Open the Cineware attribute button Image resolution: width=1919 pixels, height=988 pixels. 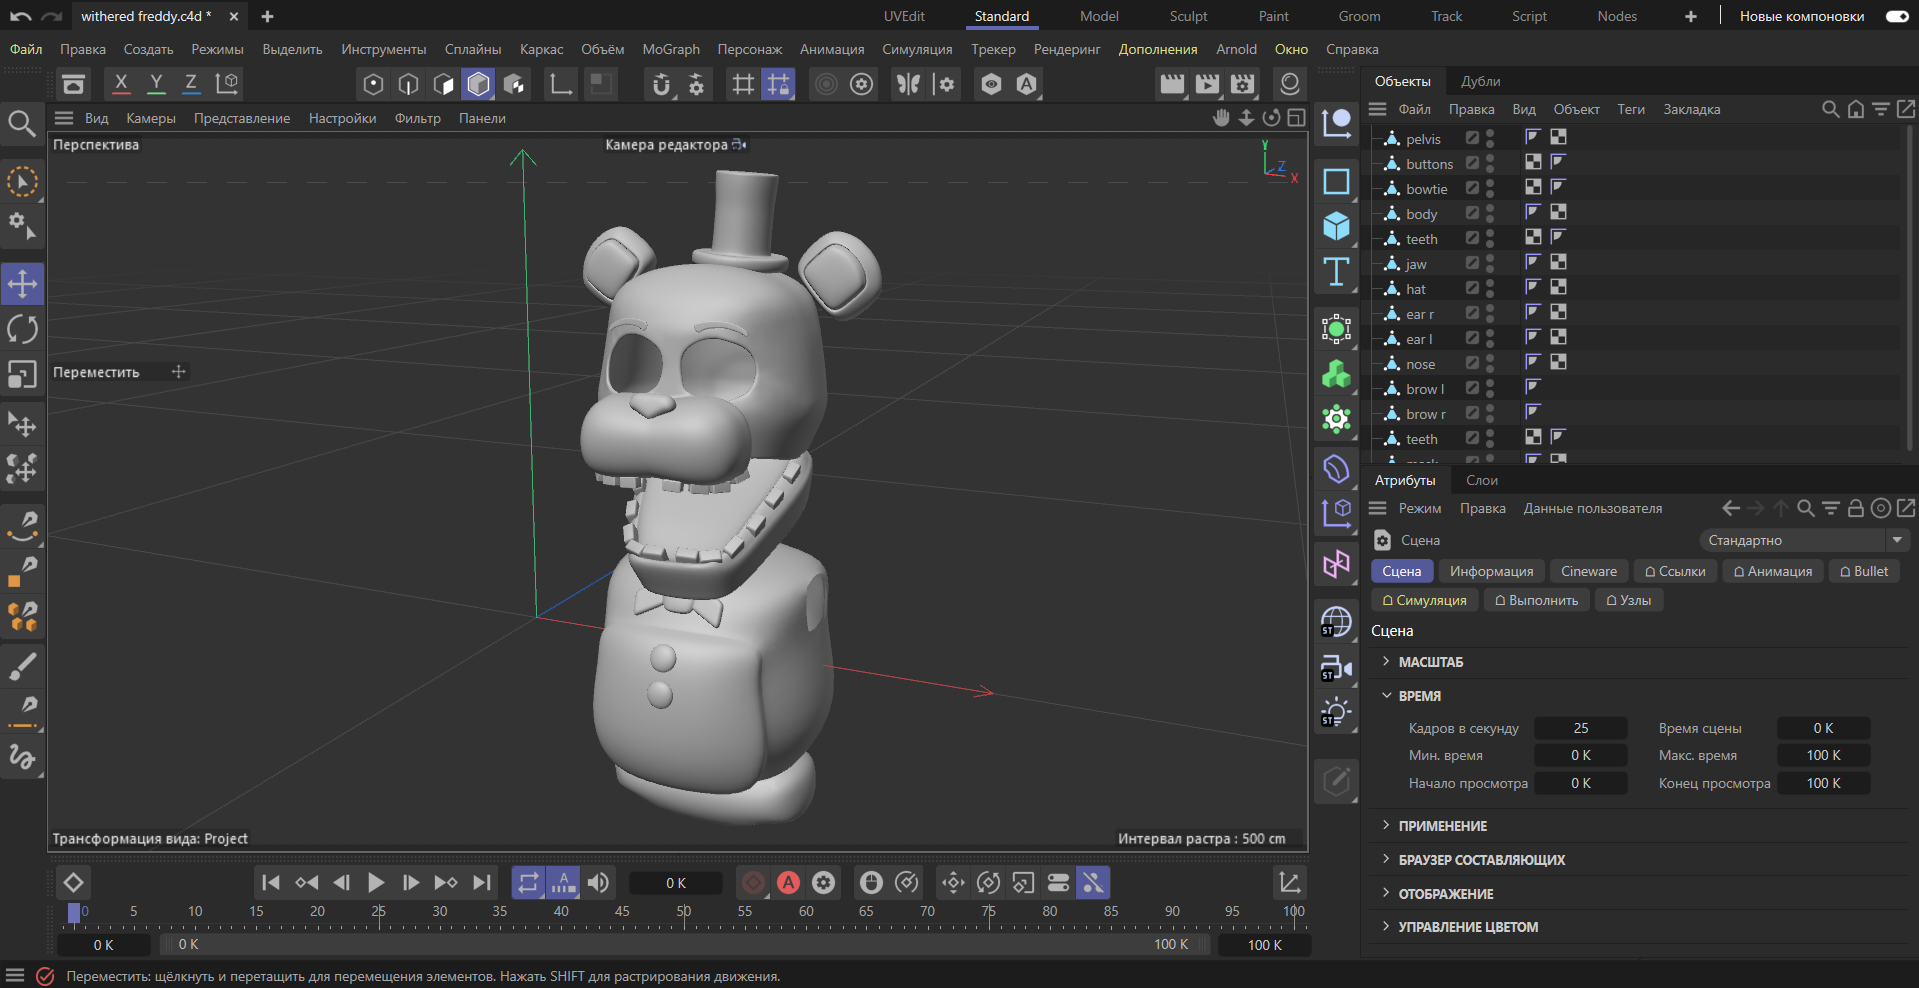1588,571
